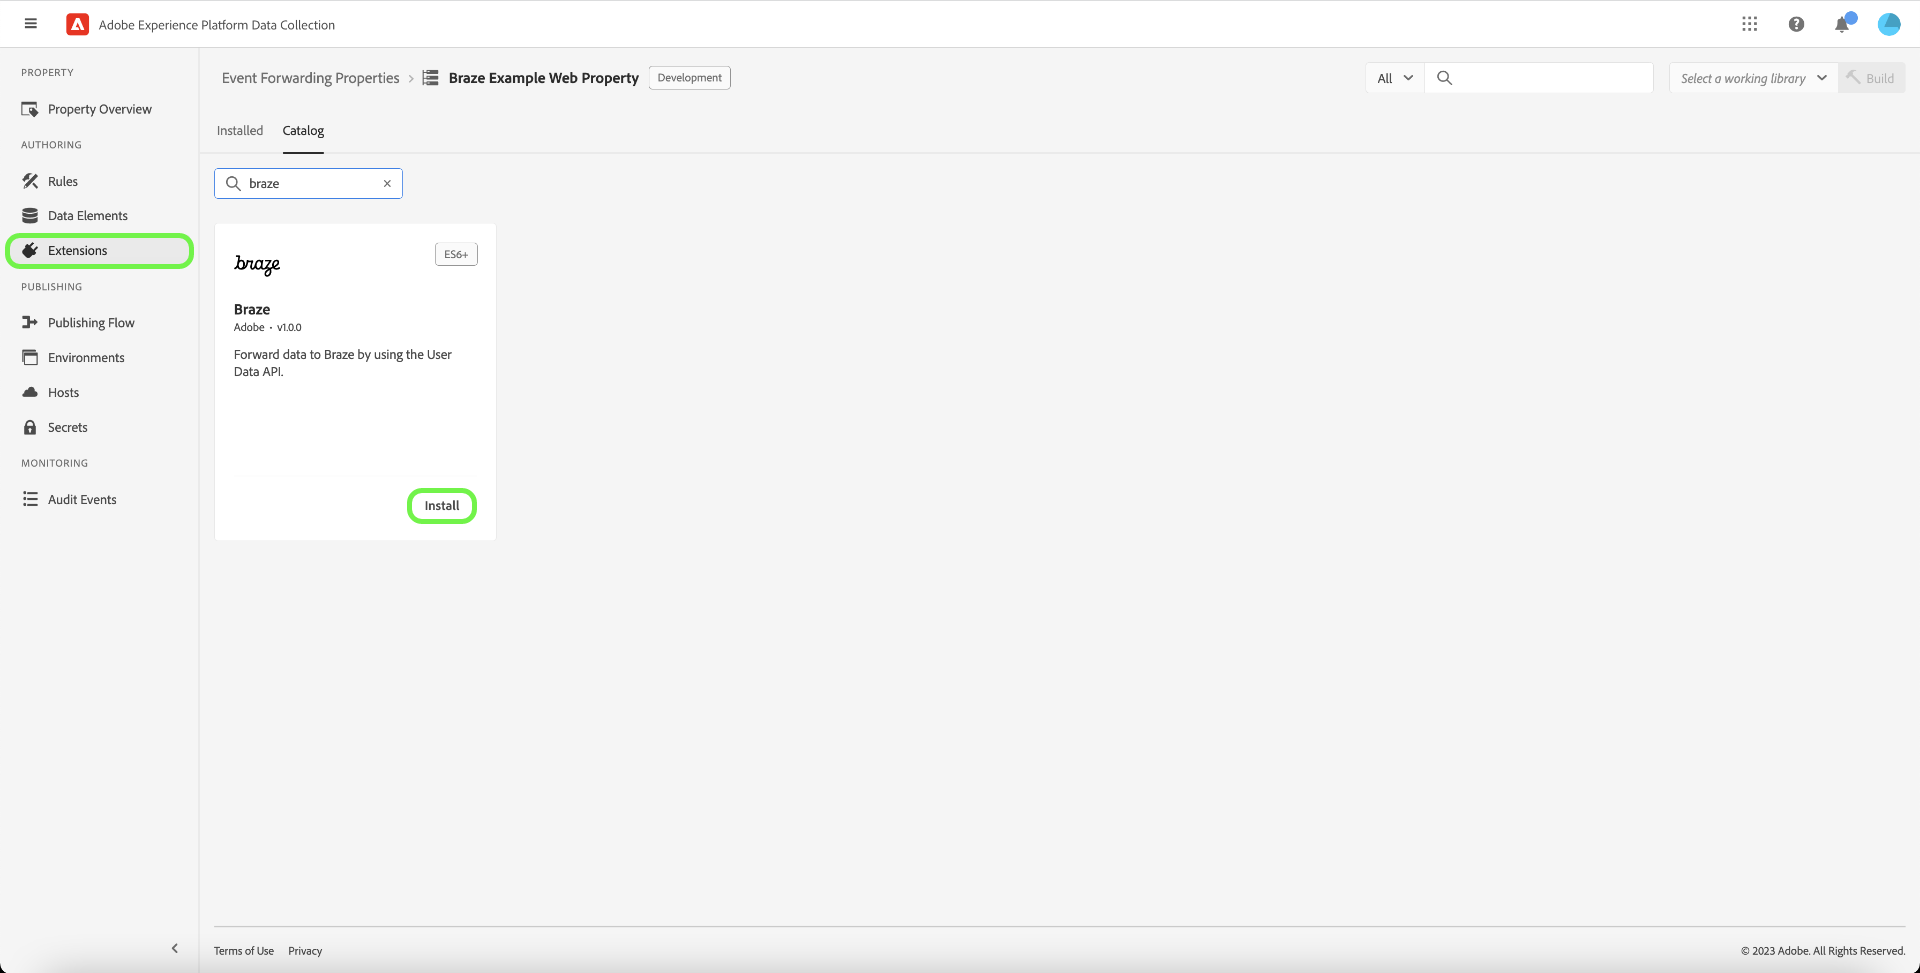The image size is (1920, 973).
Task: Clear the braze search text
Action: point(387,184)
